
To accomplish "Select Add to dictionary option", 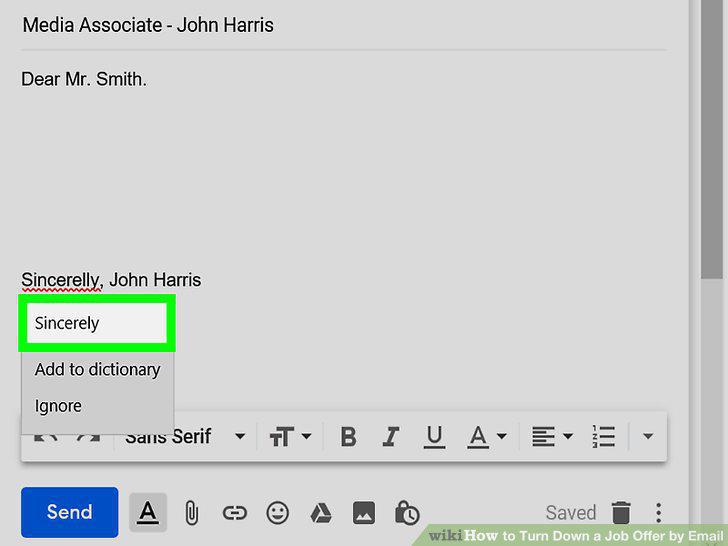I will [98, 370].
